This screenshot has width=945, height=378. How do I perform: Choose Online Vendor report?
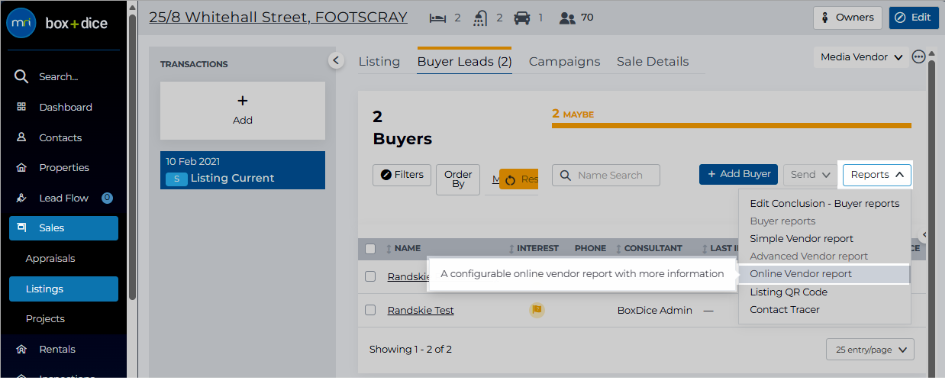824,274
